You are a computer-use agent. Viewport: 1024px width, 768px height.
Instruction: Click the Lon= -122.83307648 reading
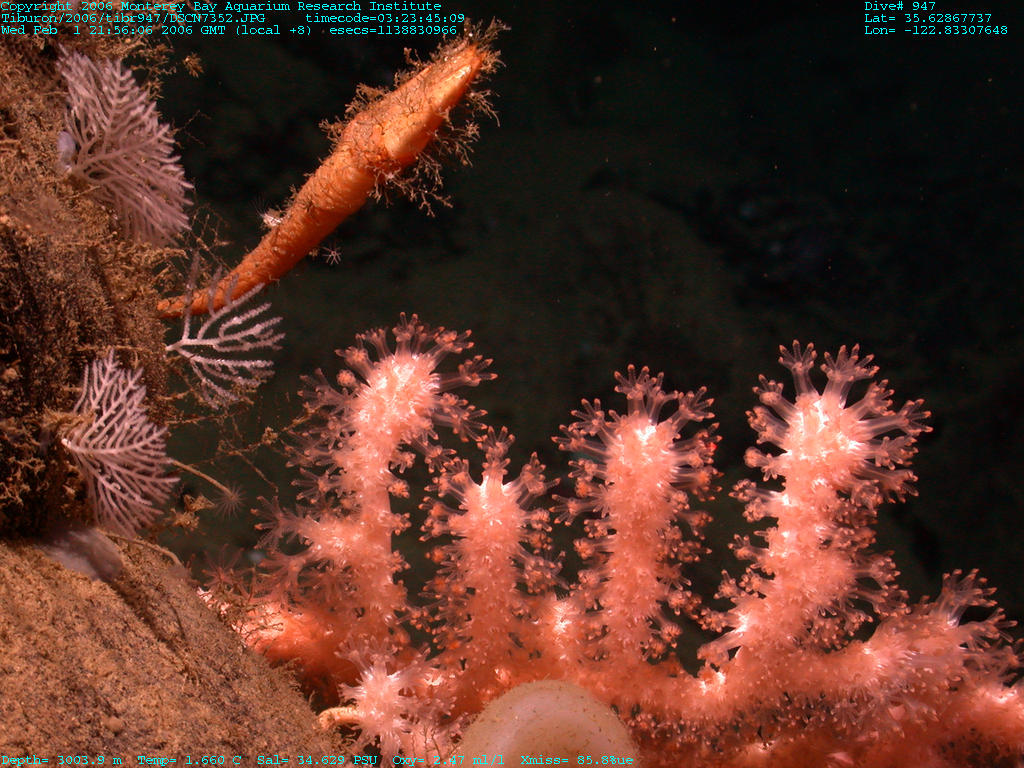click(x=936, y=30)
